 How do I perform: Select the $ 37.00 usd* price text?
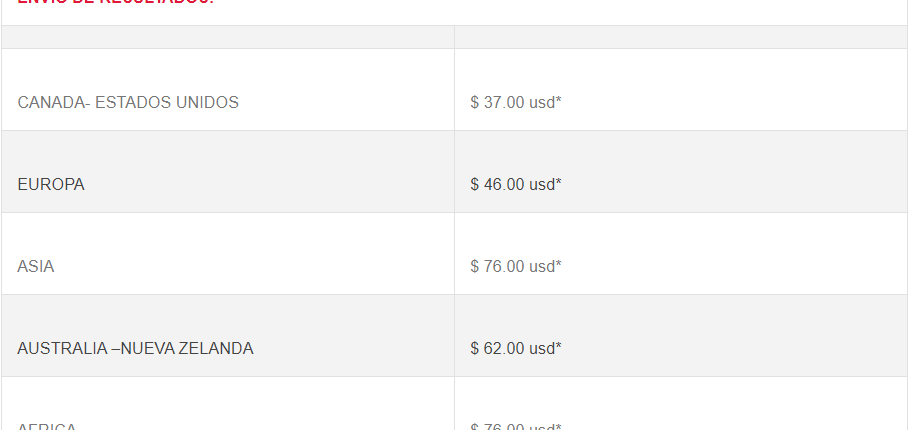point(516,102)
